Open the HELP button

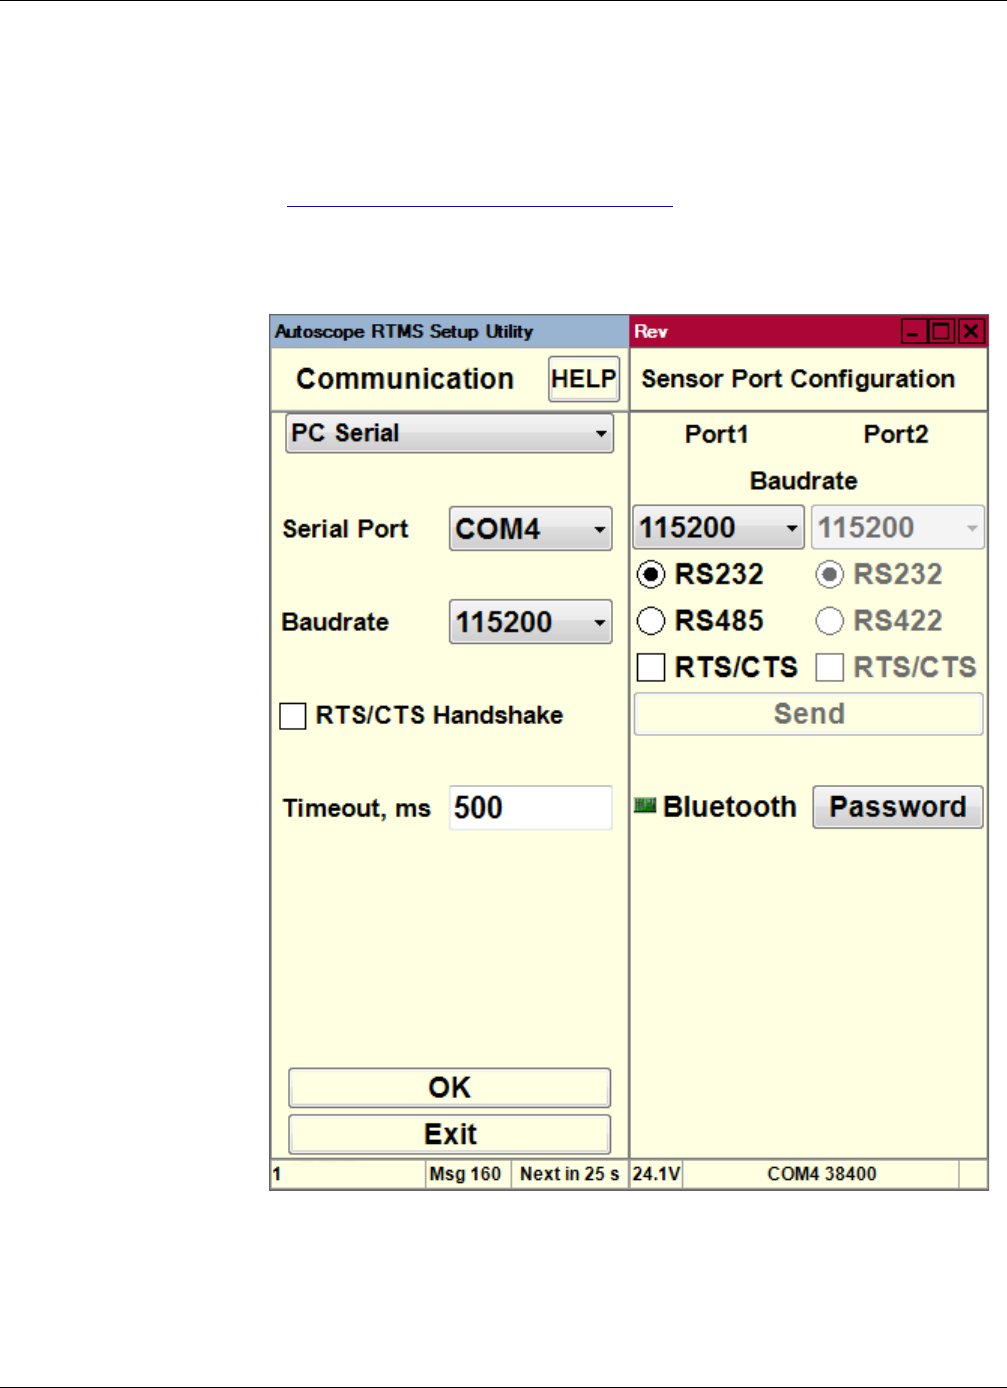pyautogui.click(x=584, y=379)
